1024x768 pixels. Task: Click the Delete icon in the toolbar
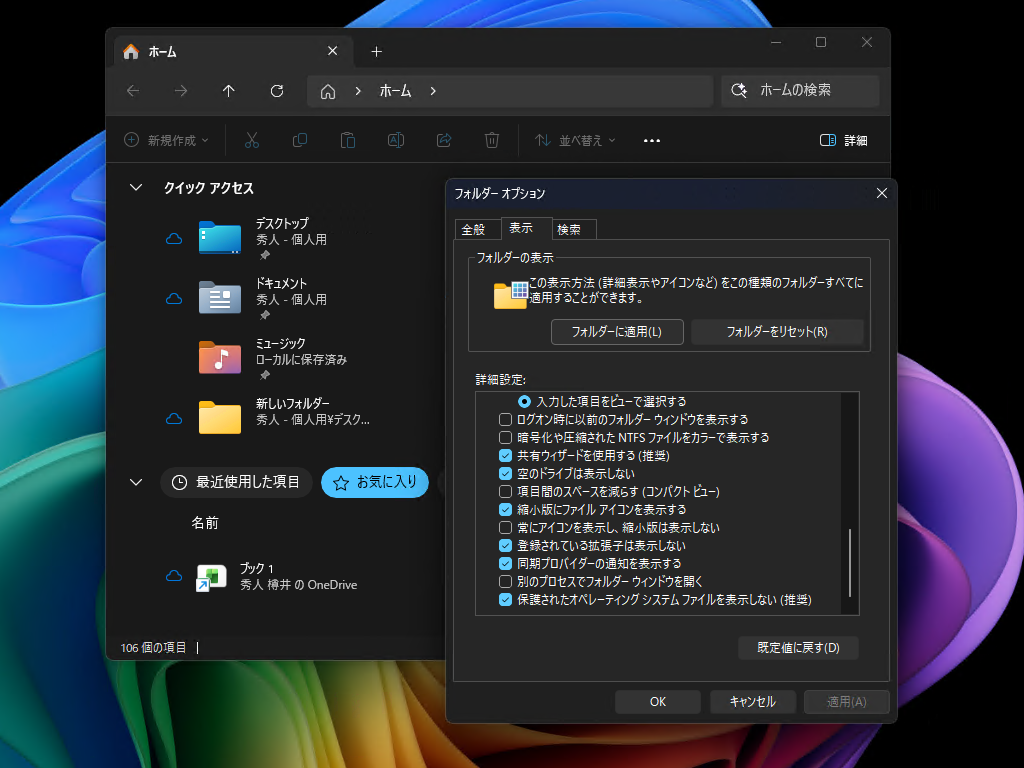click(491, 140)
